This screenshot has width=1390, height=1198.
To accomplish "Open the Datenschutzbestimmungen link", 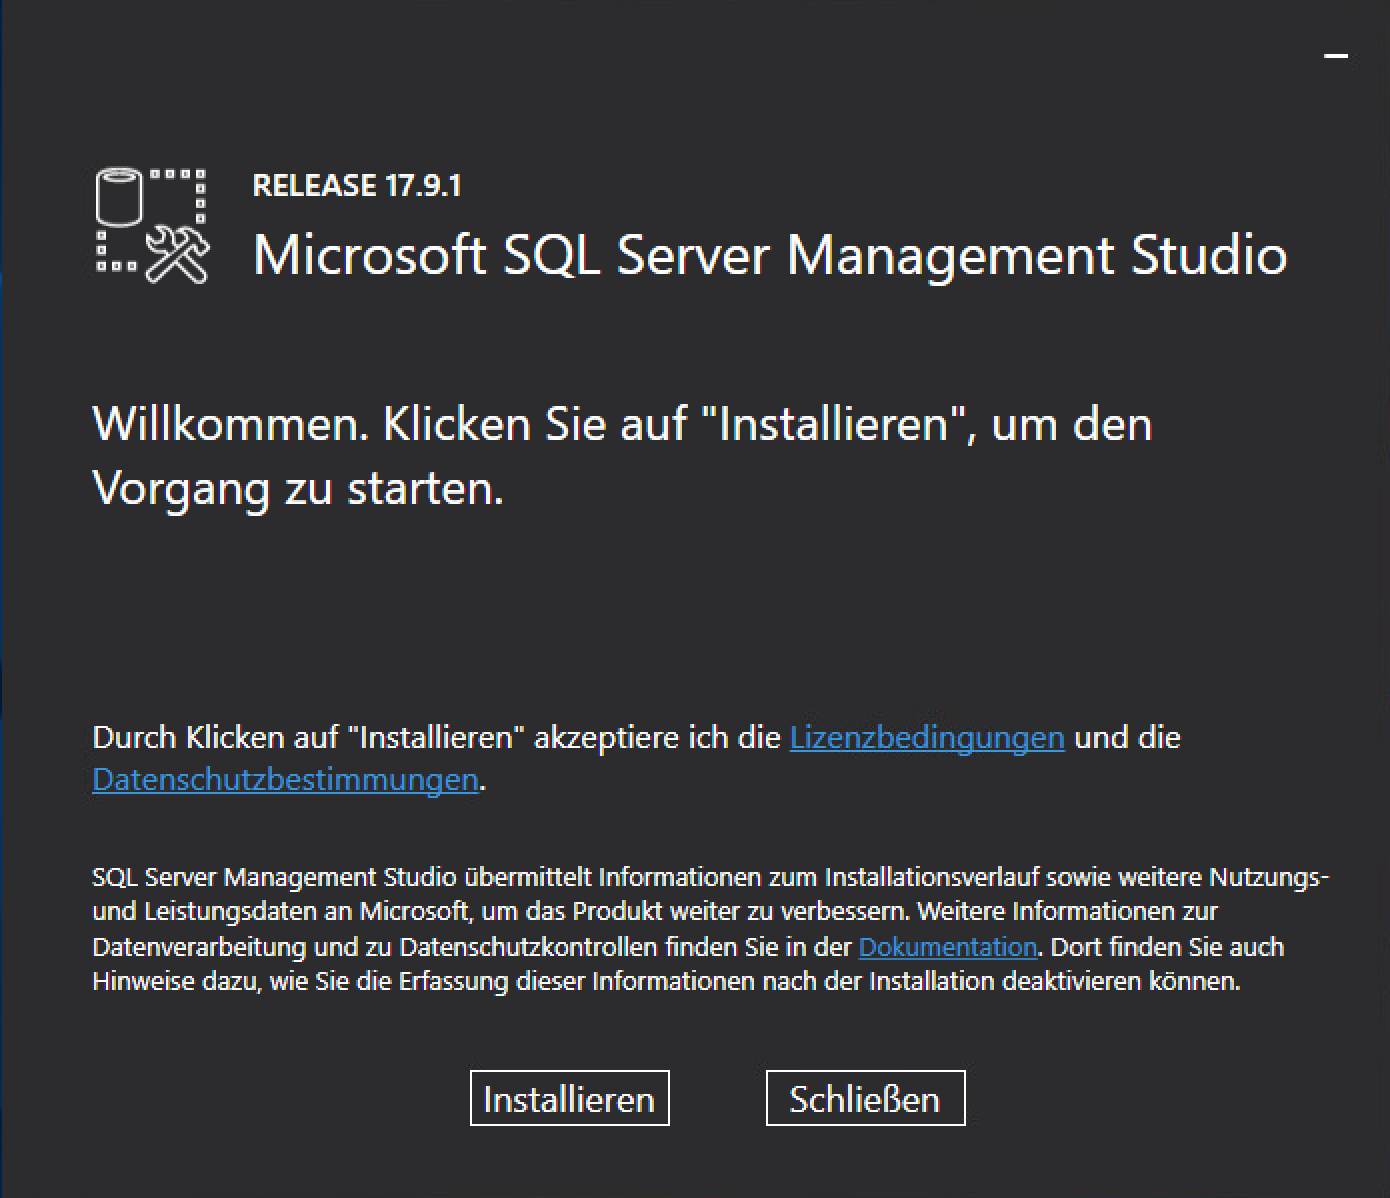I will tap(285, 779).
